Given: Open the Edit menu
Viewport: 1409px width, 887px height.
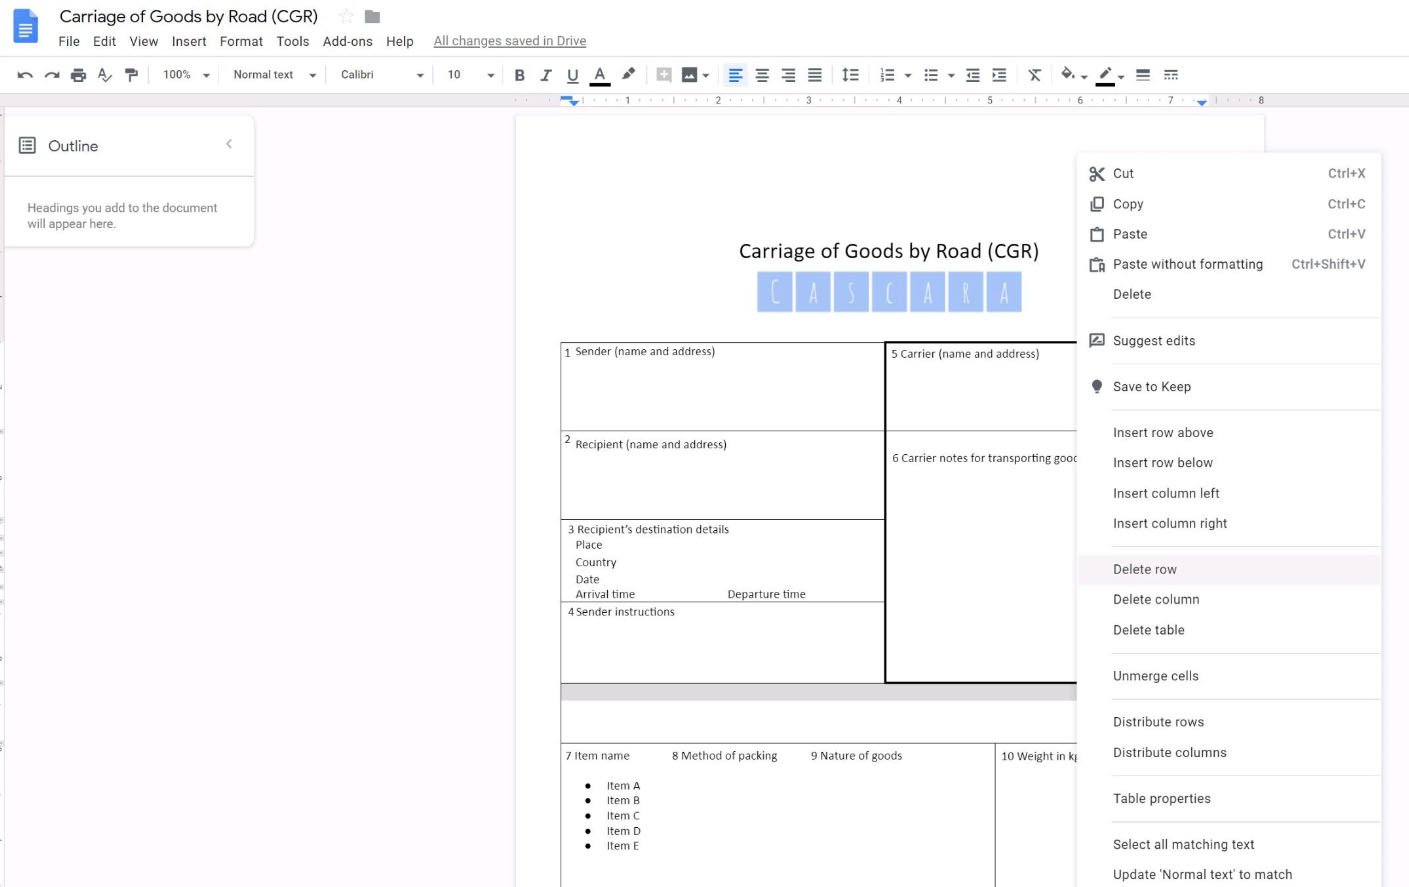Looking at the screenshot, I should tap(105, 41).
